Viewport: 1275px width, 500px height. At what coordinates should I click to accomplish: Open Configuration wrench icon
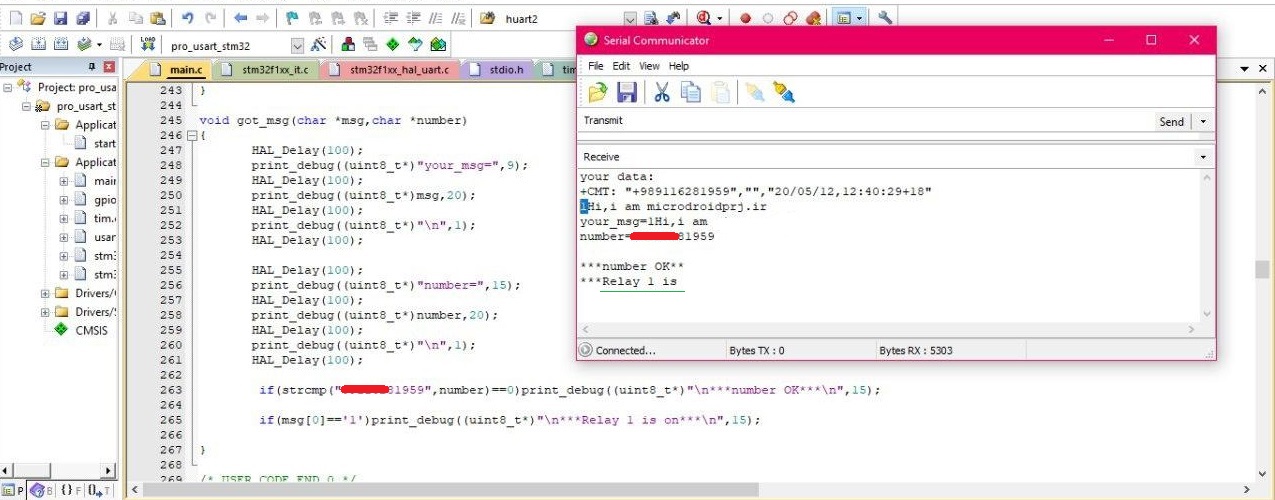(885, 18)
